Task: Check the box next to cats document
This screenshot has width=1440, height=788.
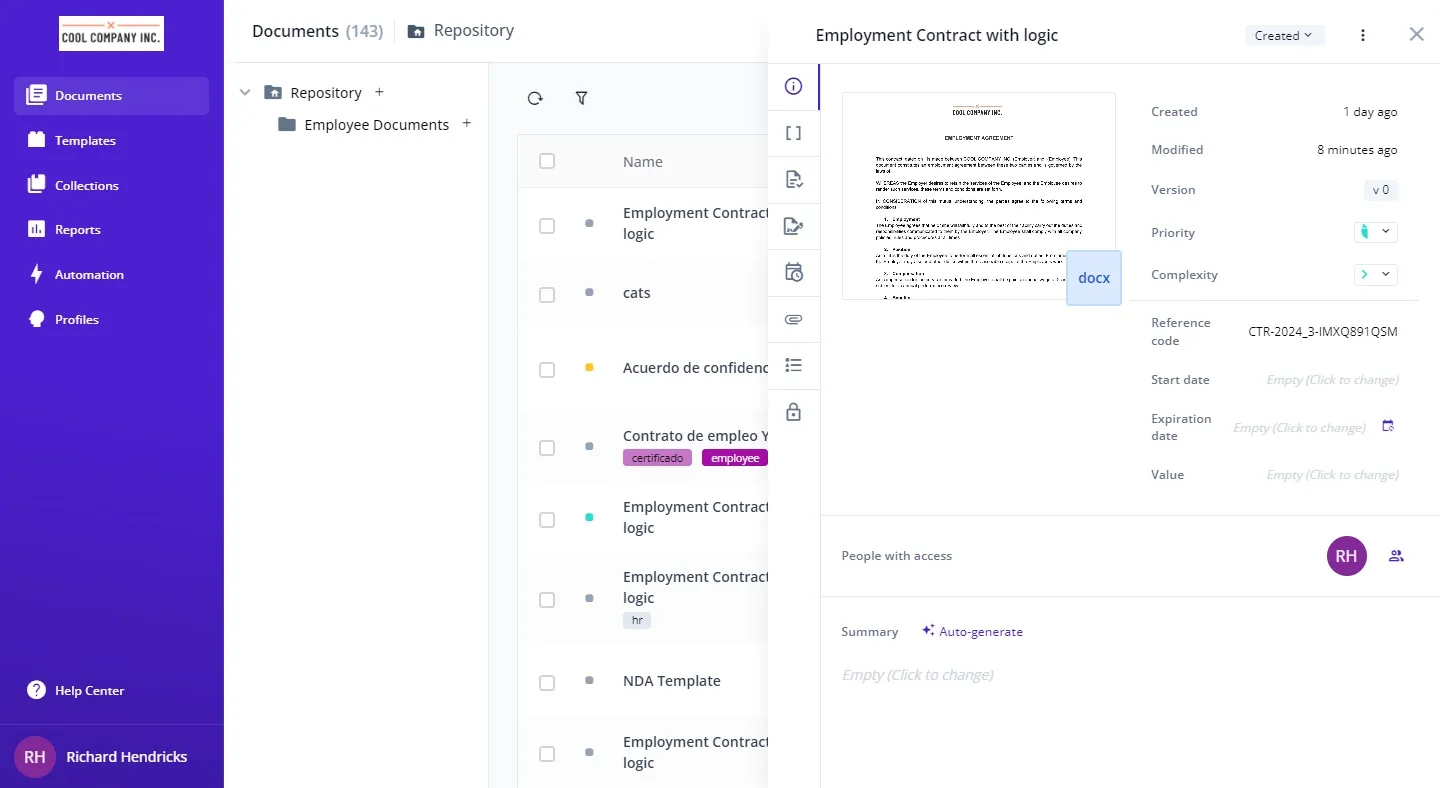Action: (547, 295)
